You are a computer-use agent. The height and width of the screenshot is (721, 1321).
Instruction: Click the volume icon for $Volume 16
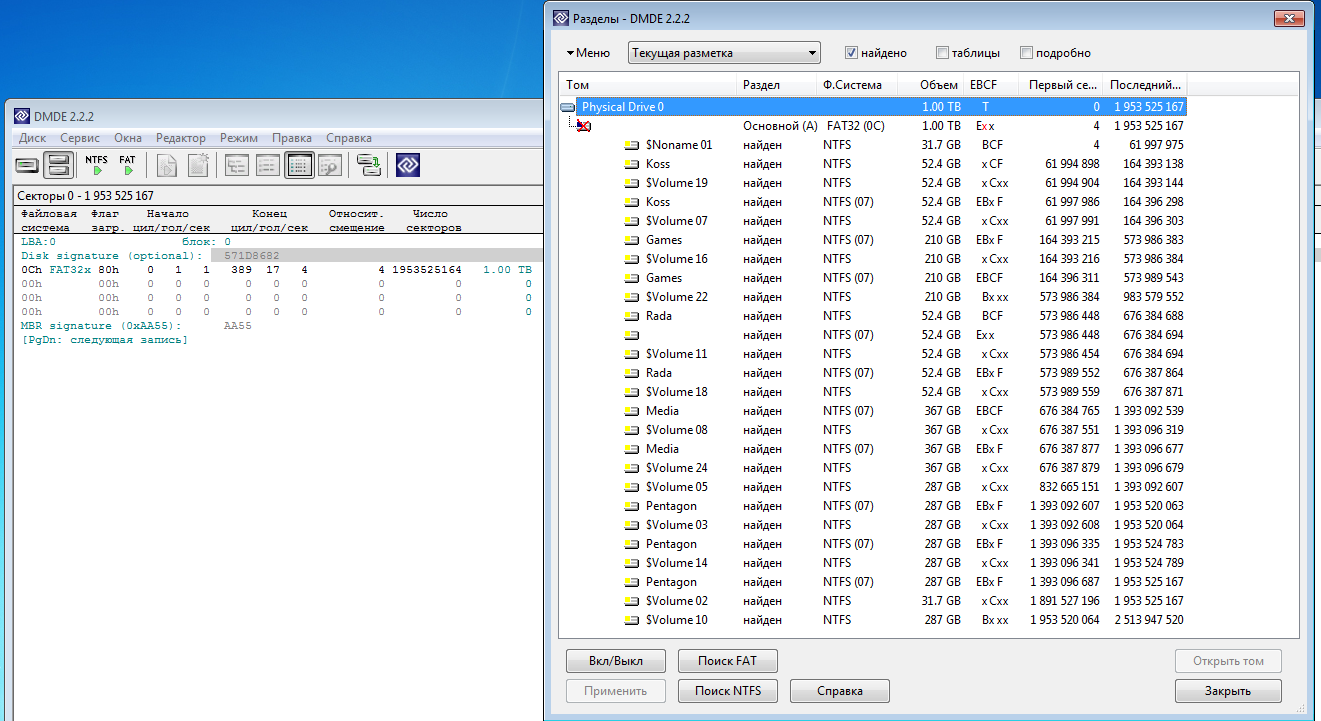(631, 259)
